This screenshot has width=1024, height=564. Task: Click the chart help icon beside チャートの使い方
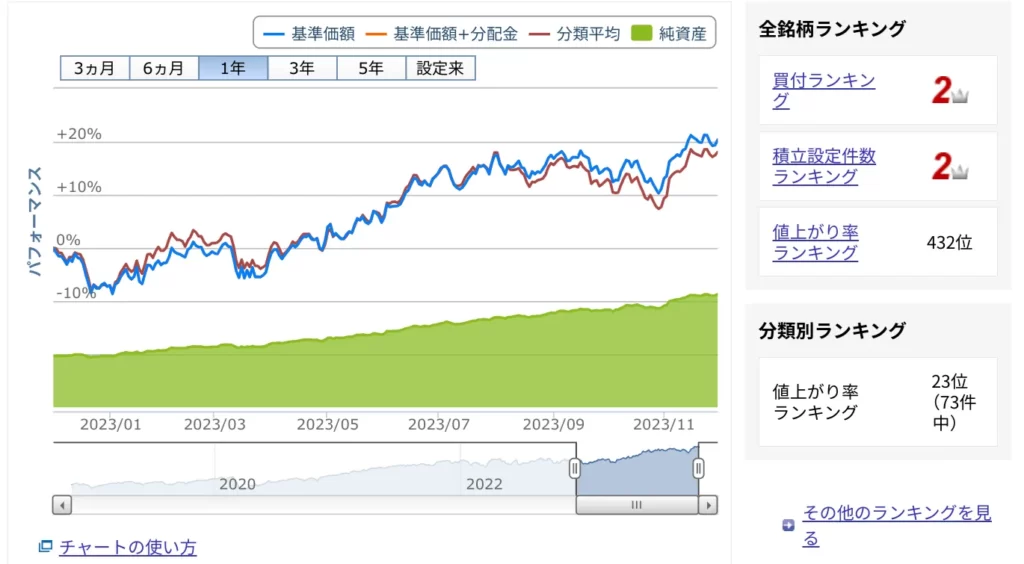pos(44,547)
